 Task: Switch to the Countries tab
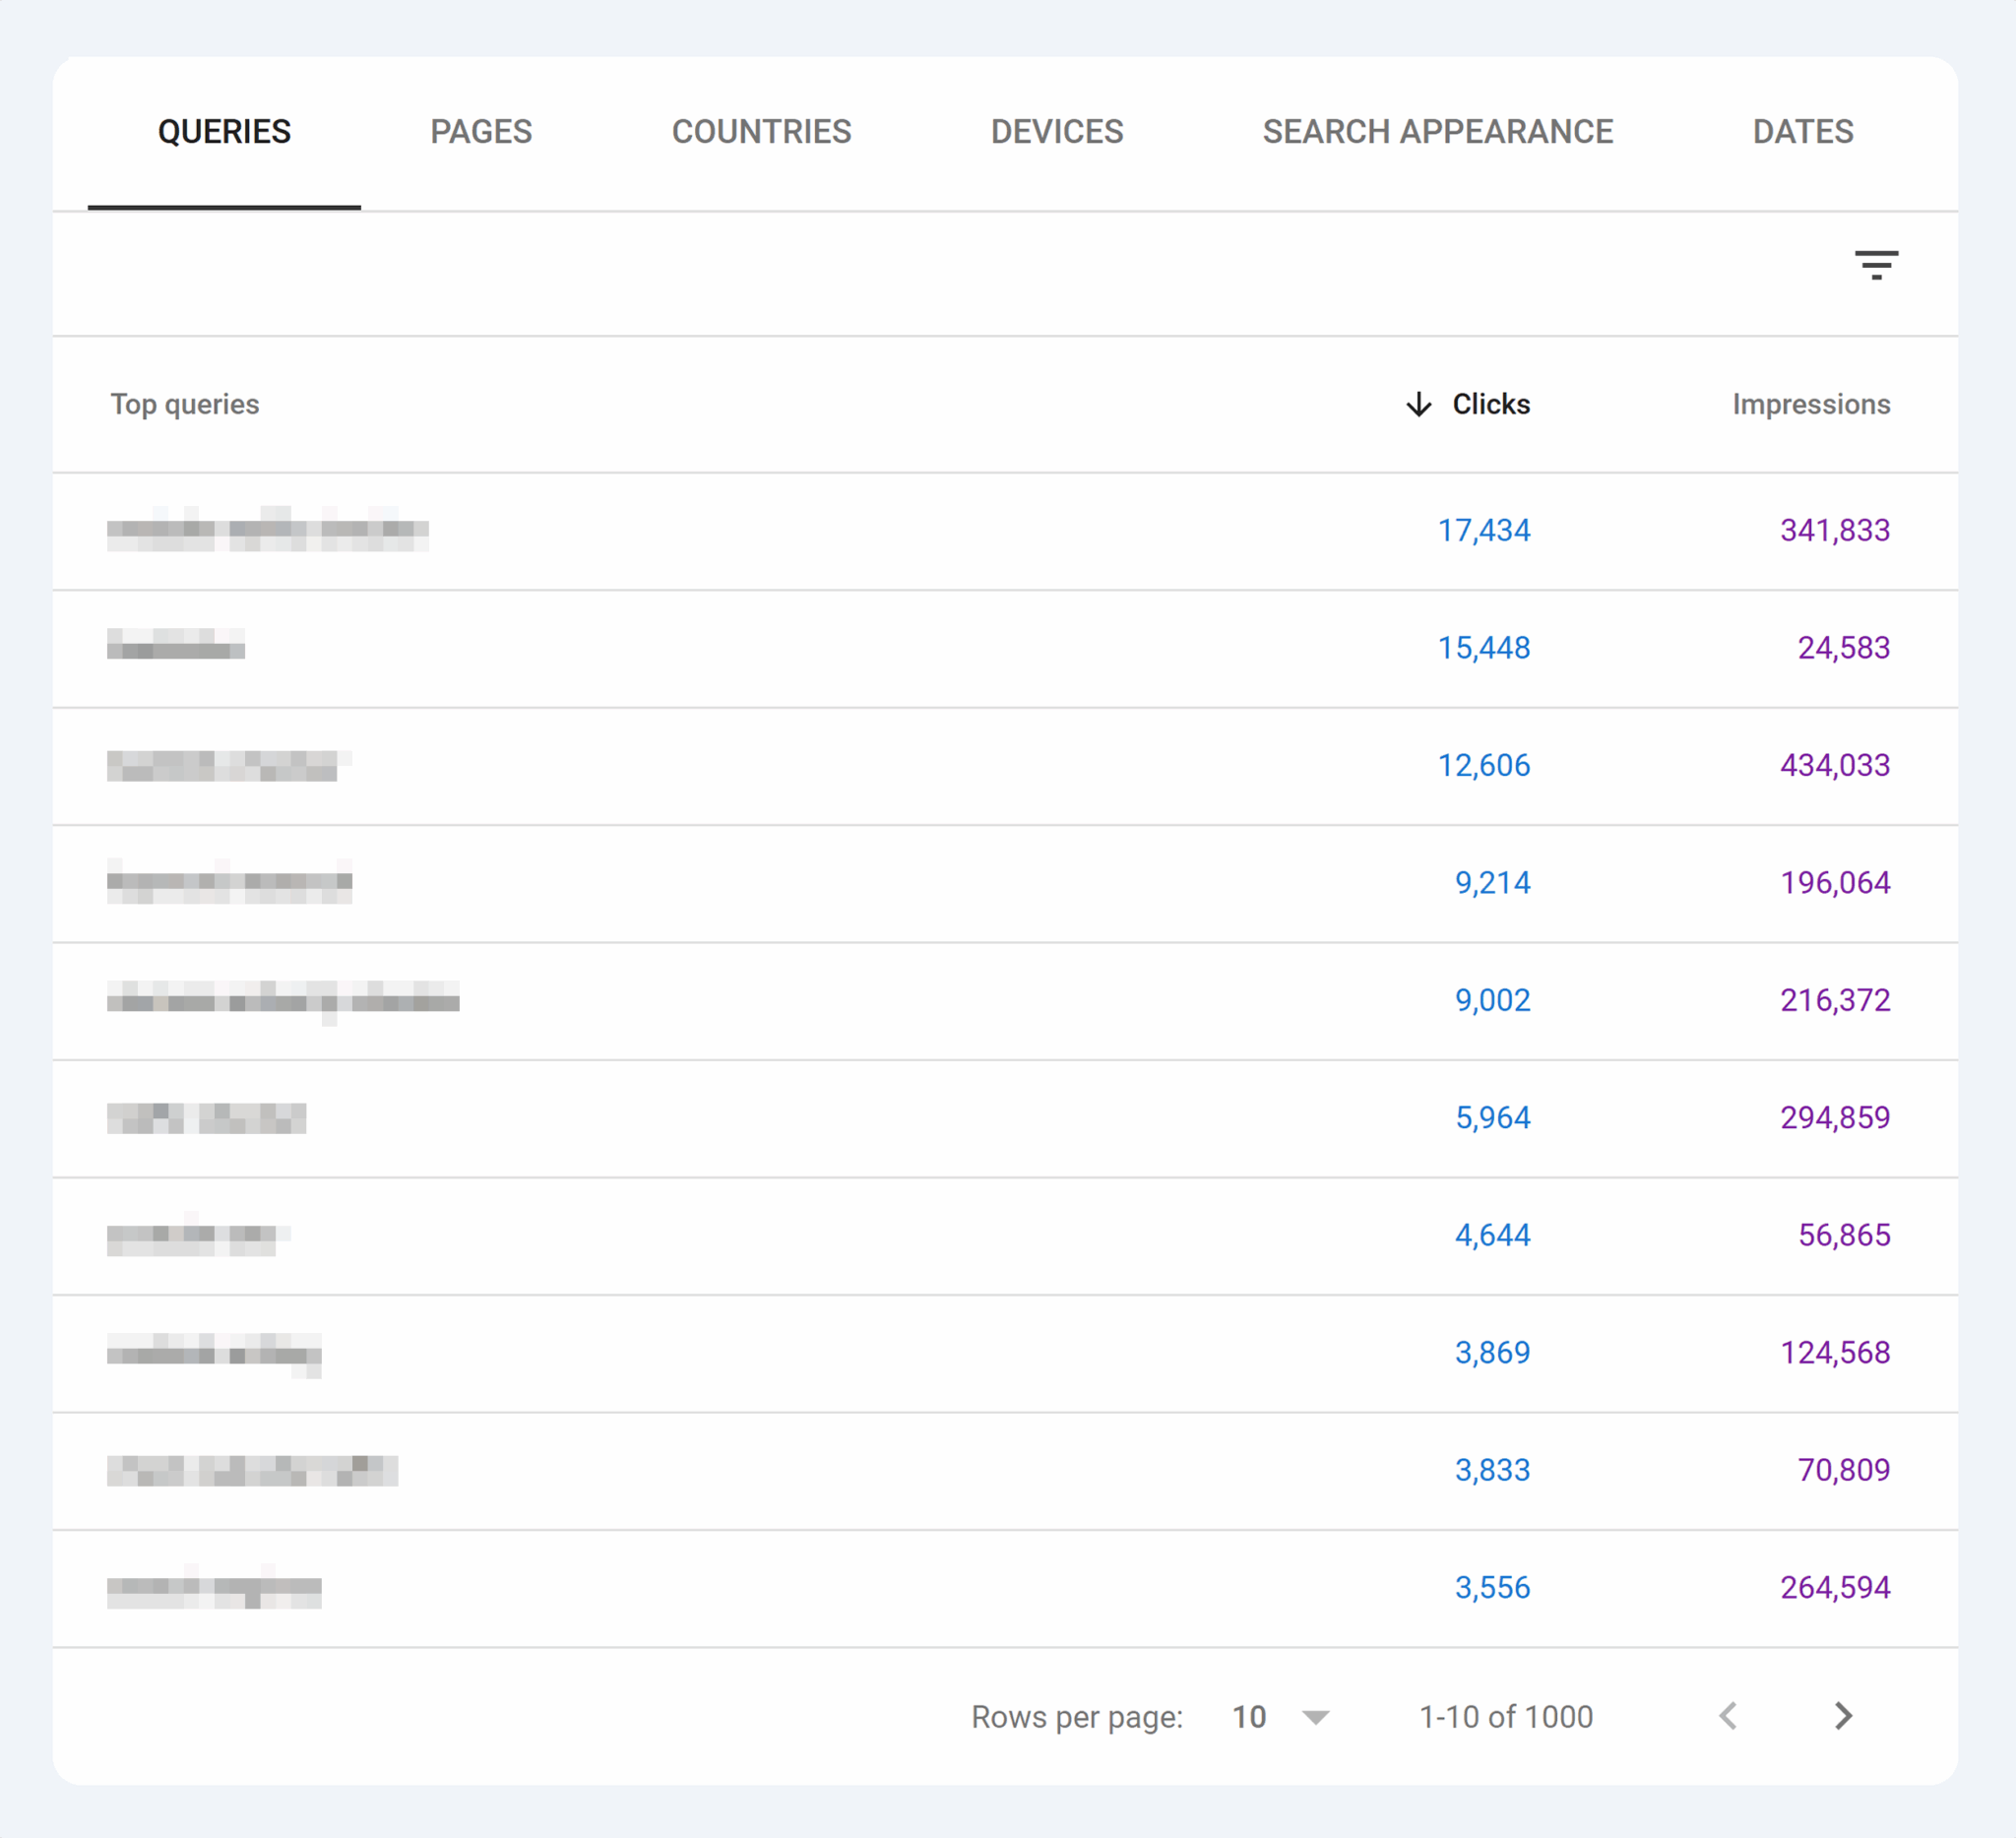(761, 131)
